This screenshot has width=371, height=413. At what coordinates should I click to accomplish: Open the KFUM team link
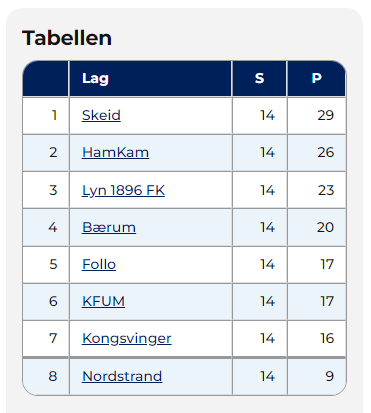(x=103, y=301)
